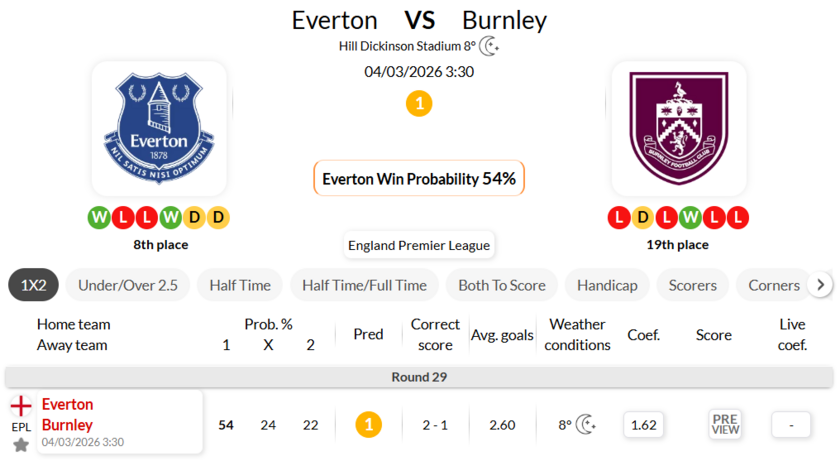Toggle the favorite star for this match
Image resolution: width=840 pixels, height=461 pixels.
pyautogui.click(x=21, y=445)
